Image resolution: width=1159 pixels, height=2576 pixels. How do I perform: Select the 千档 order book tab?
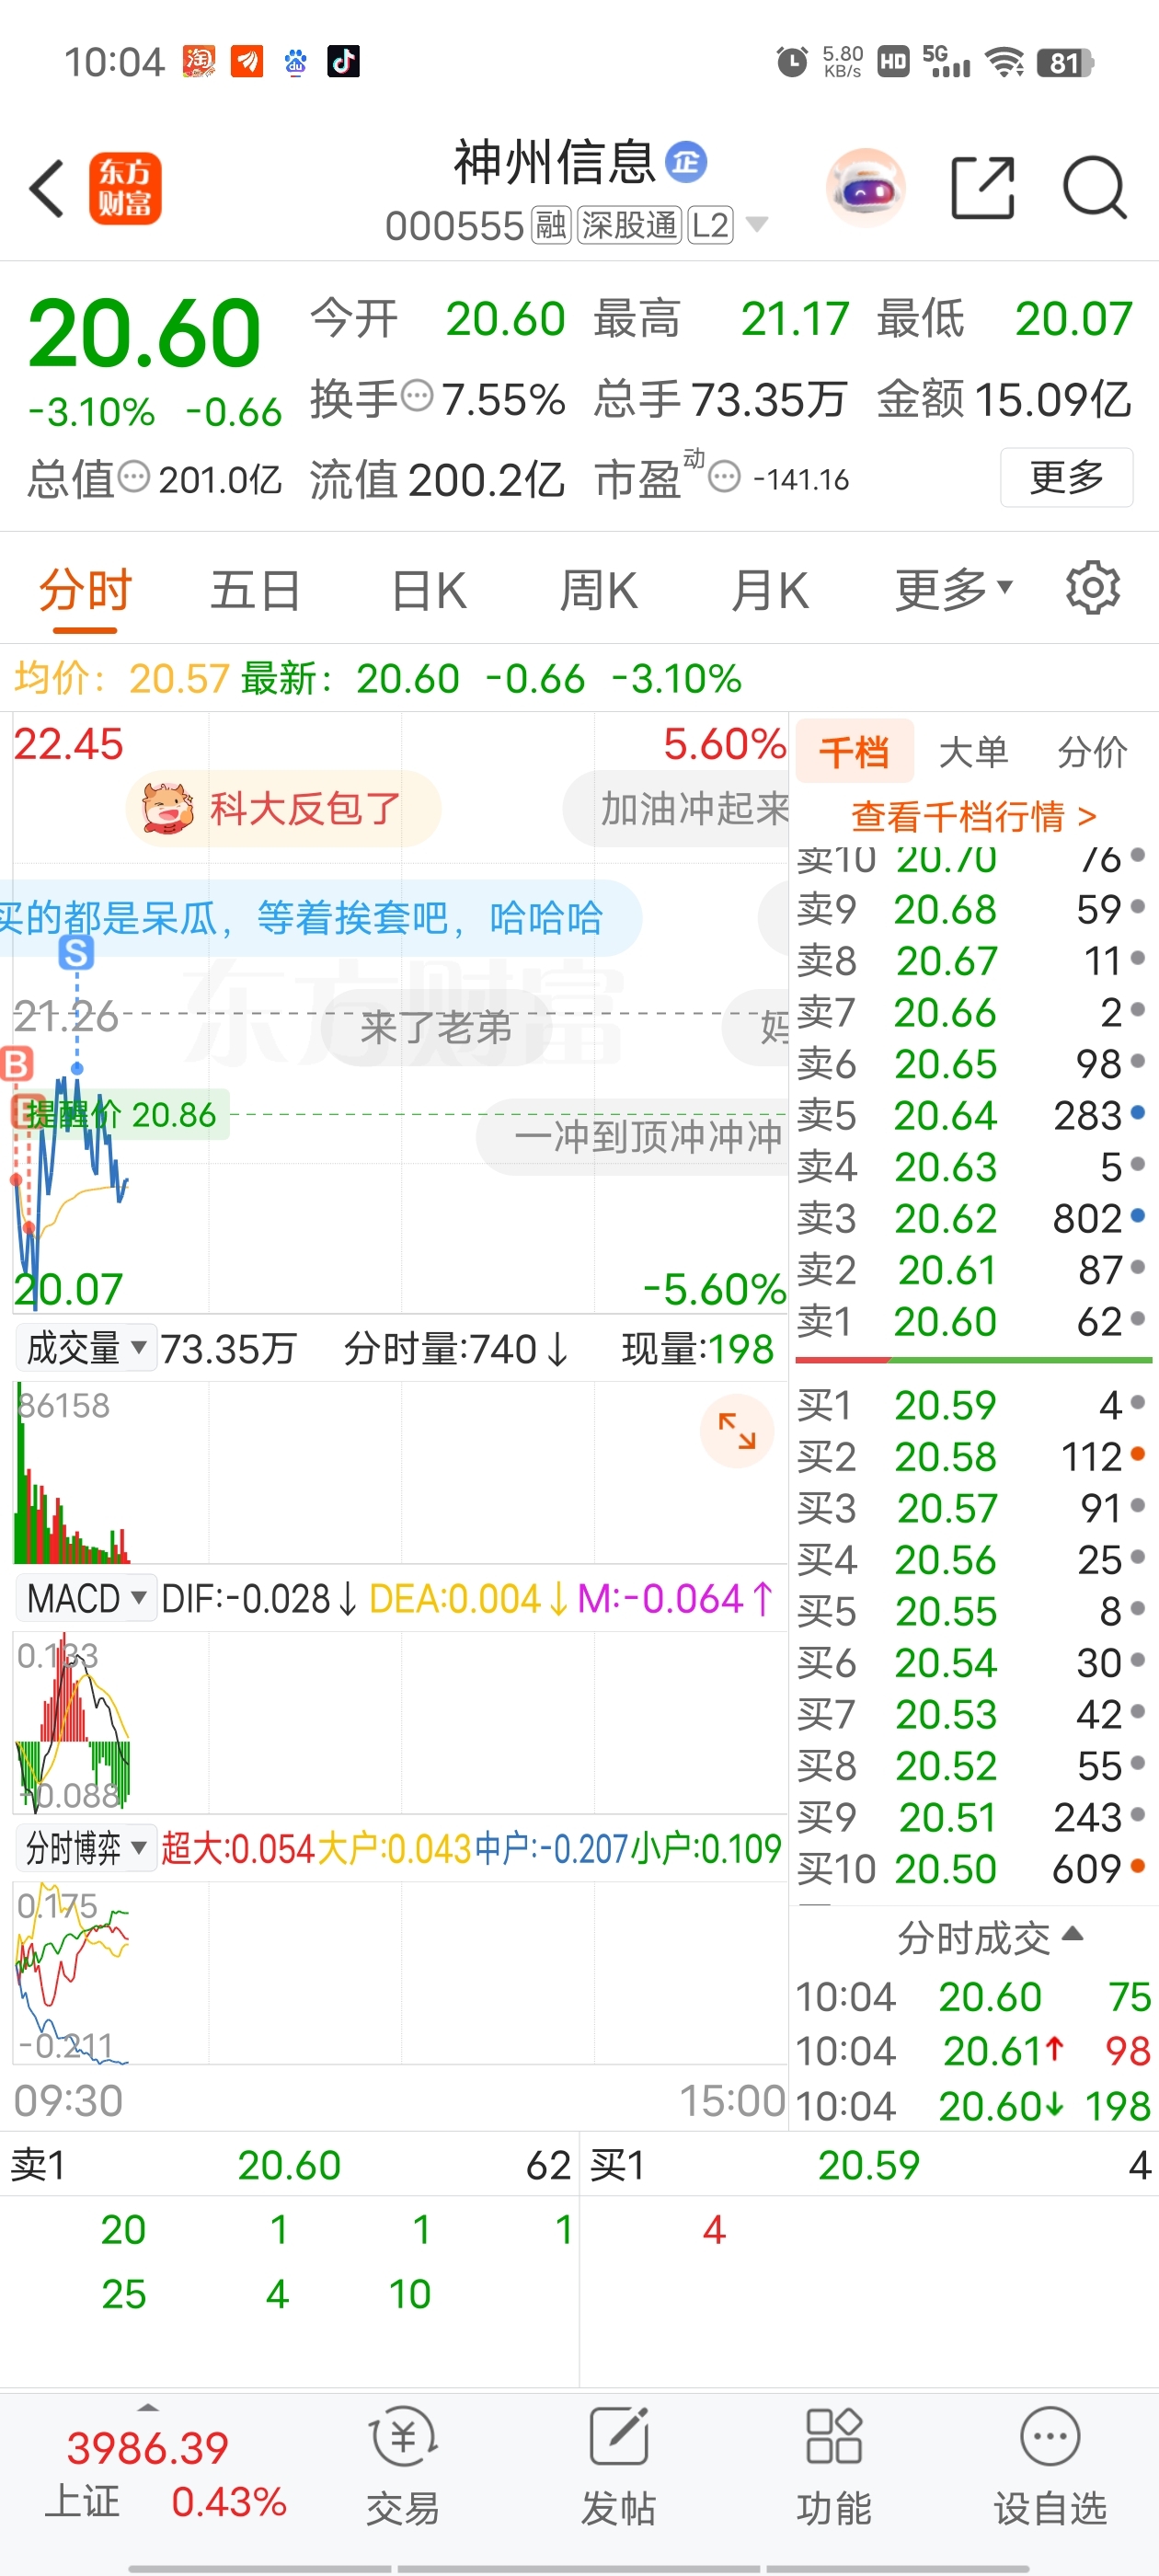click(x=855, y=751)
